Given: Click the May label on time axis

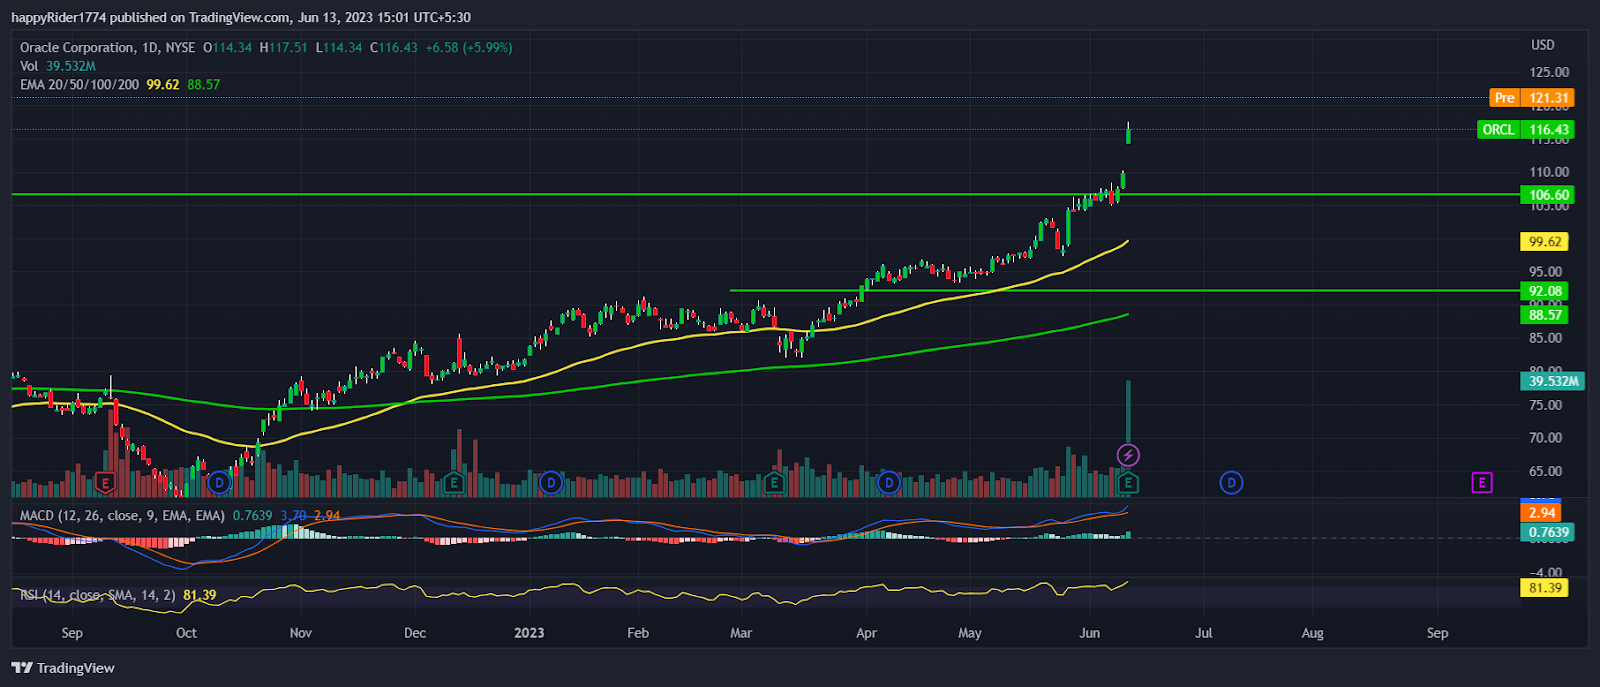Looking at the screenshot, I should (970, 633).
